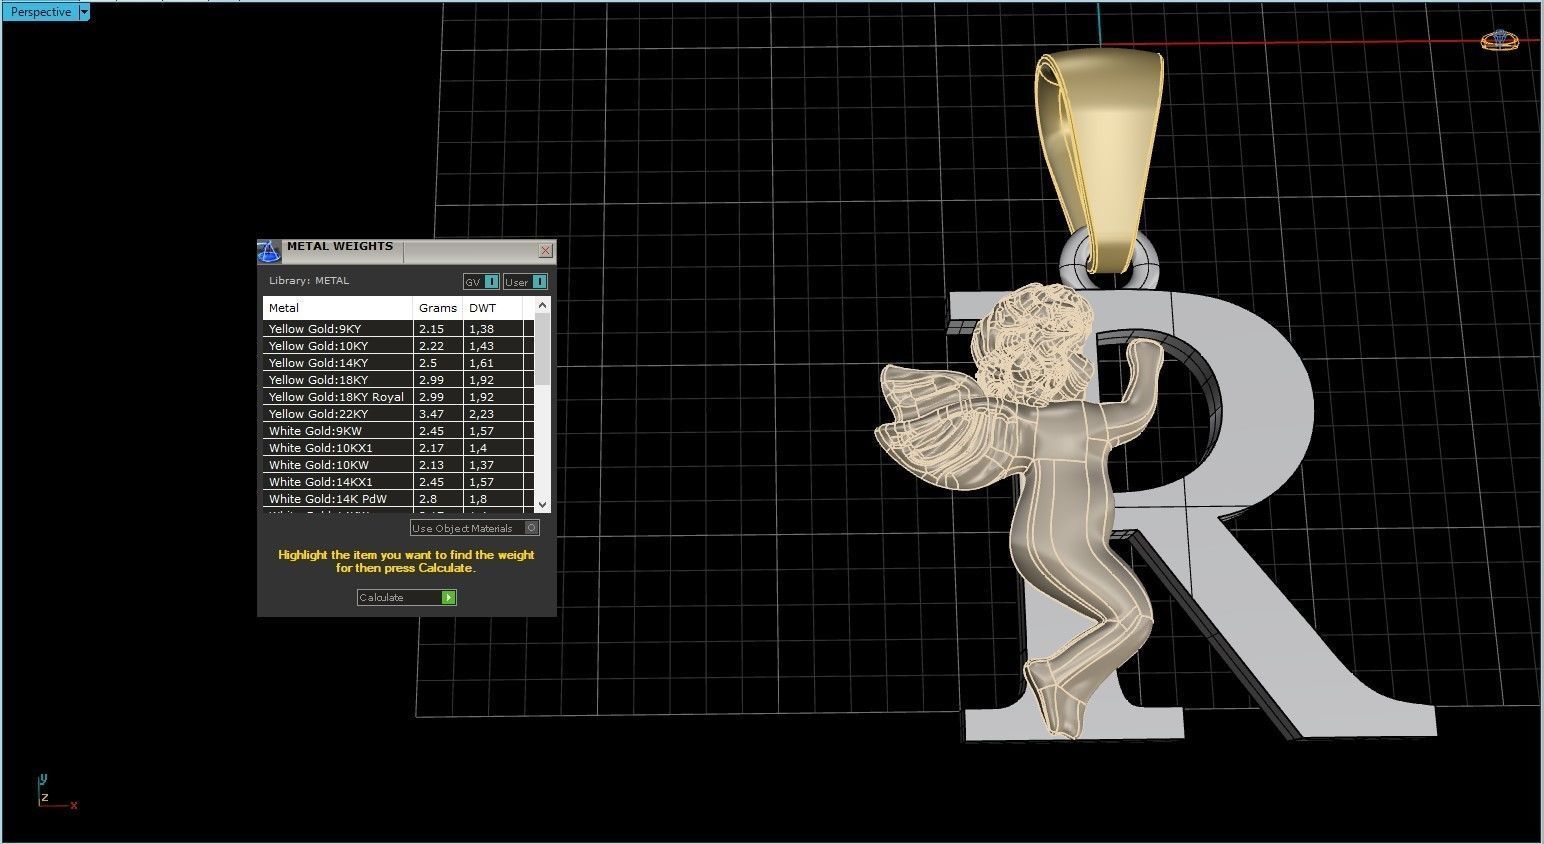This screenshot has height=844, width=1544.
Task: Click the scrollbar down arrow in metal list
Action: coord(542,504)
